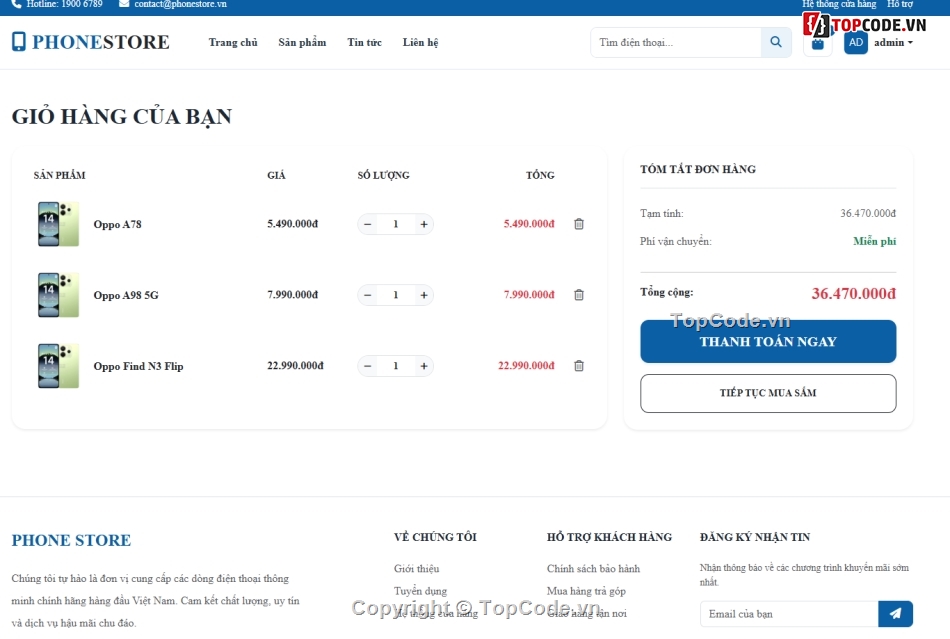Increase quantity of Oppo A98 5G

click(424, 295)
